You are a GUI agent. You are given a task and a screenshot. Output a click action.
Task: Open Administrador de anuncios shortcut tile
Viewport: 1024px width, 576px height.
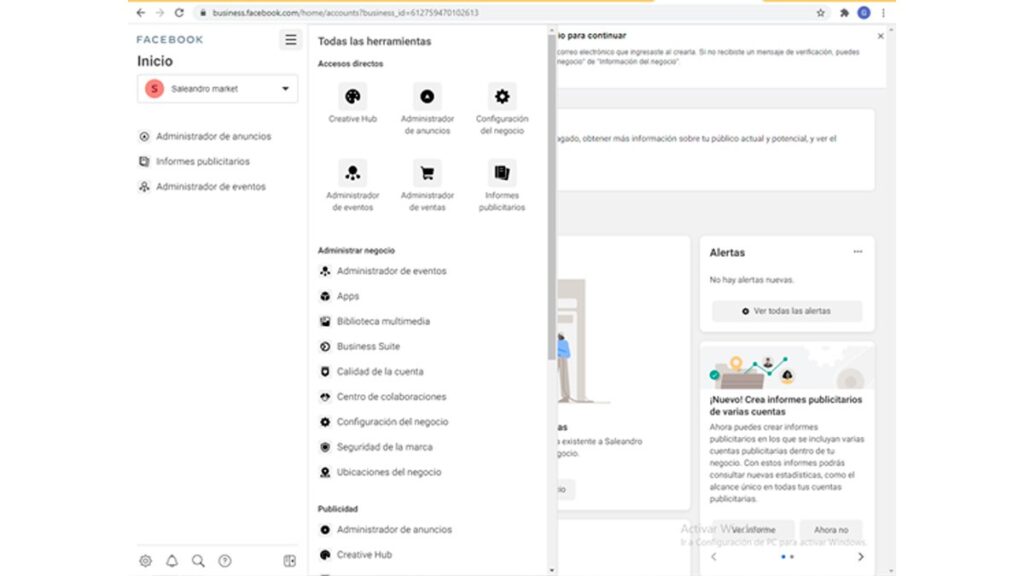(x=427, y=108)
